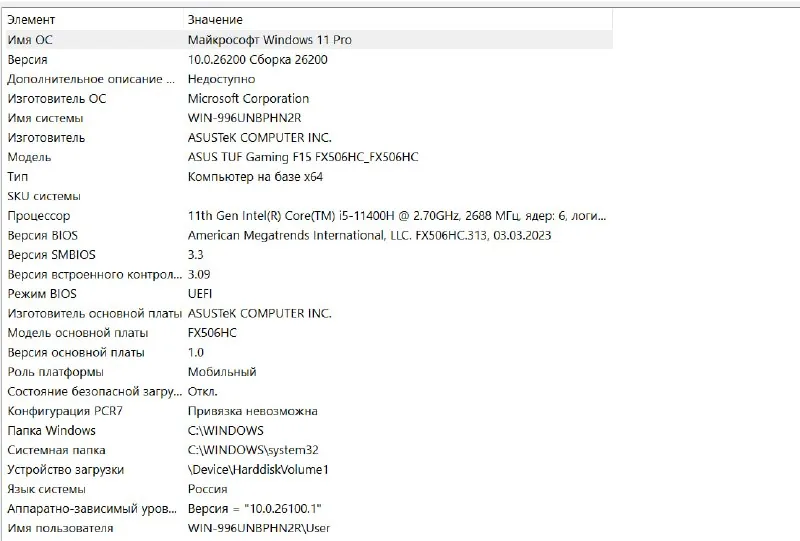Select the Режим BIOS row label

42,294
